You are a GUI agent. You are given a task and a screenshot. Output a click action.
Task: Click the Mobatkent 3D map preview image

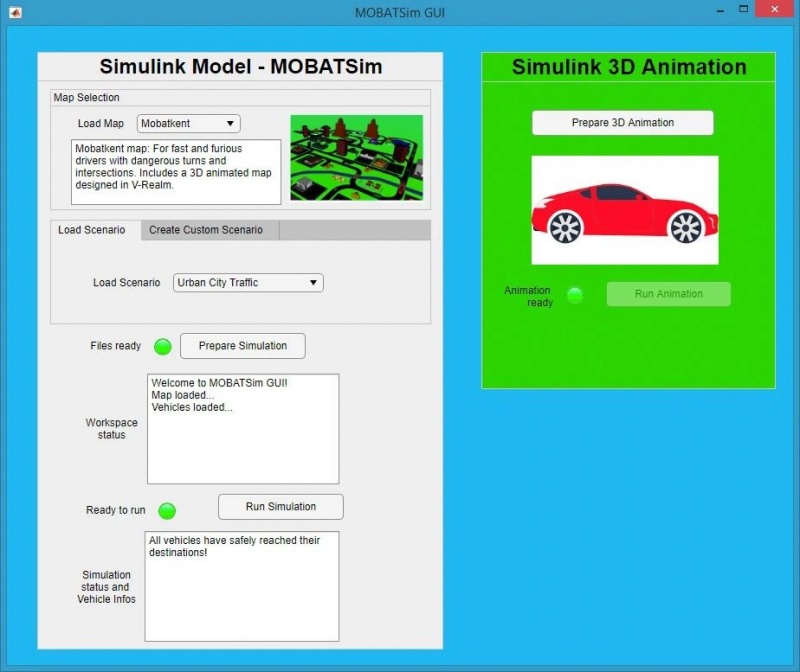356,157
